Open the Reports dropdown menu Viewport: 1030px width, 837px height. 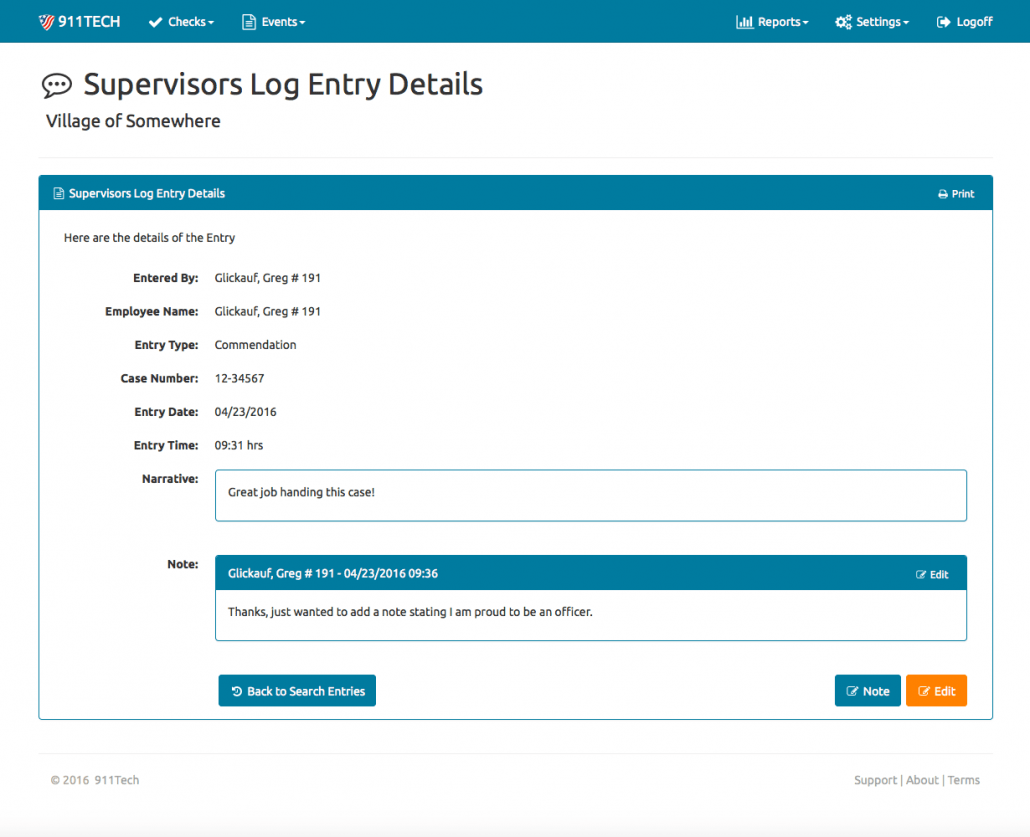pyautogui.click(x=772, y=21)
